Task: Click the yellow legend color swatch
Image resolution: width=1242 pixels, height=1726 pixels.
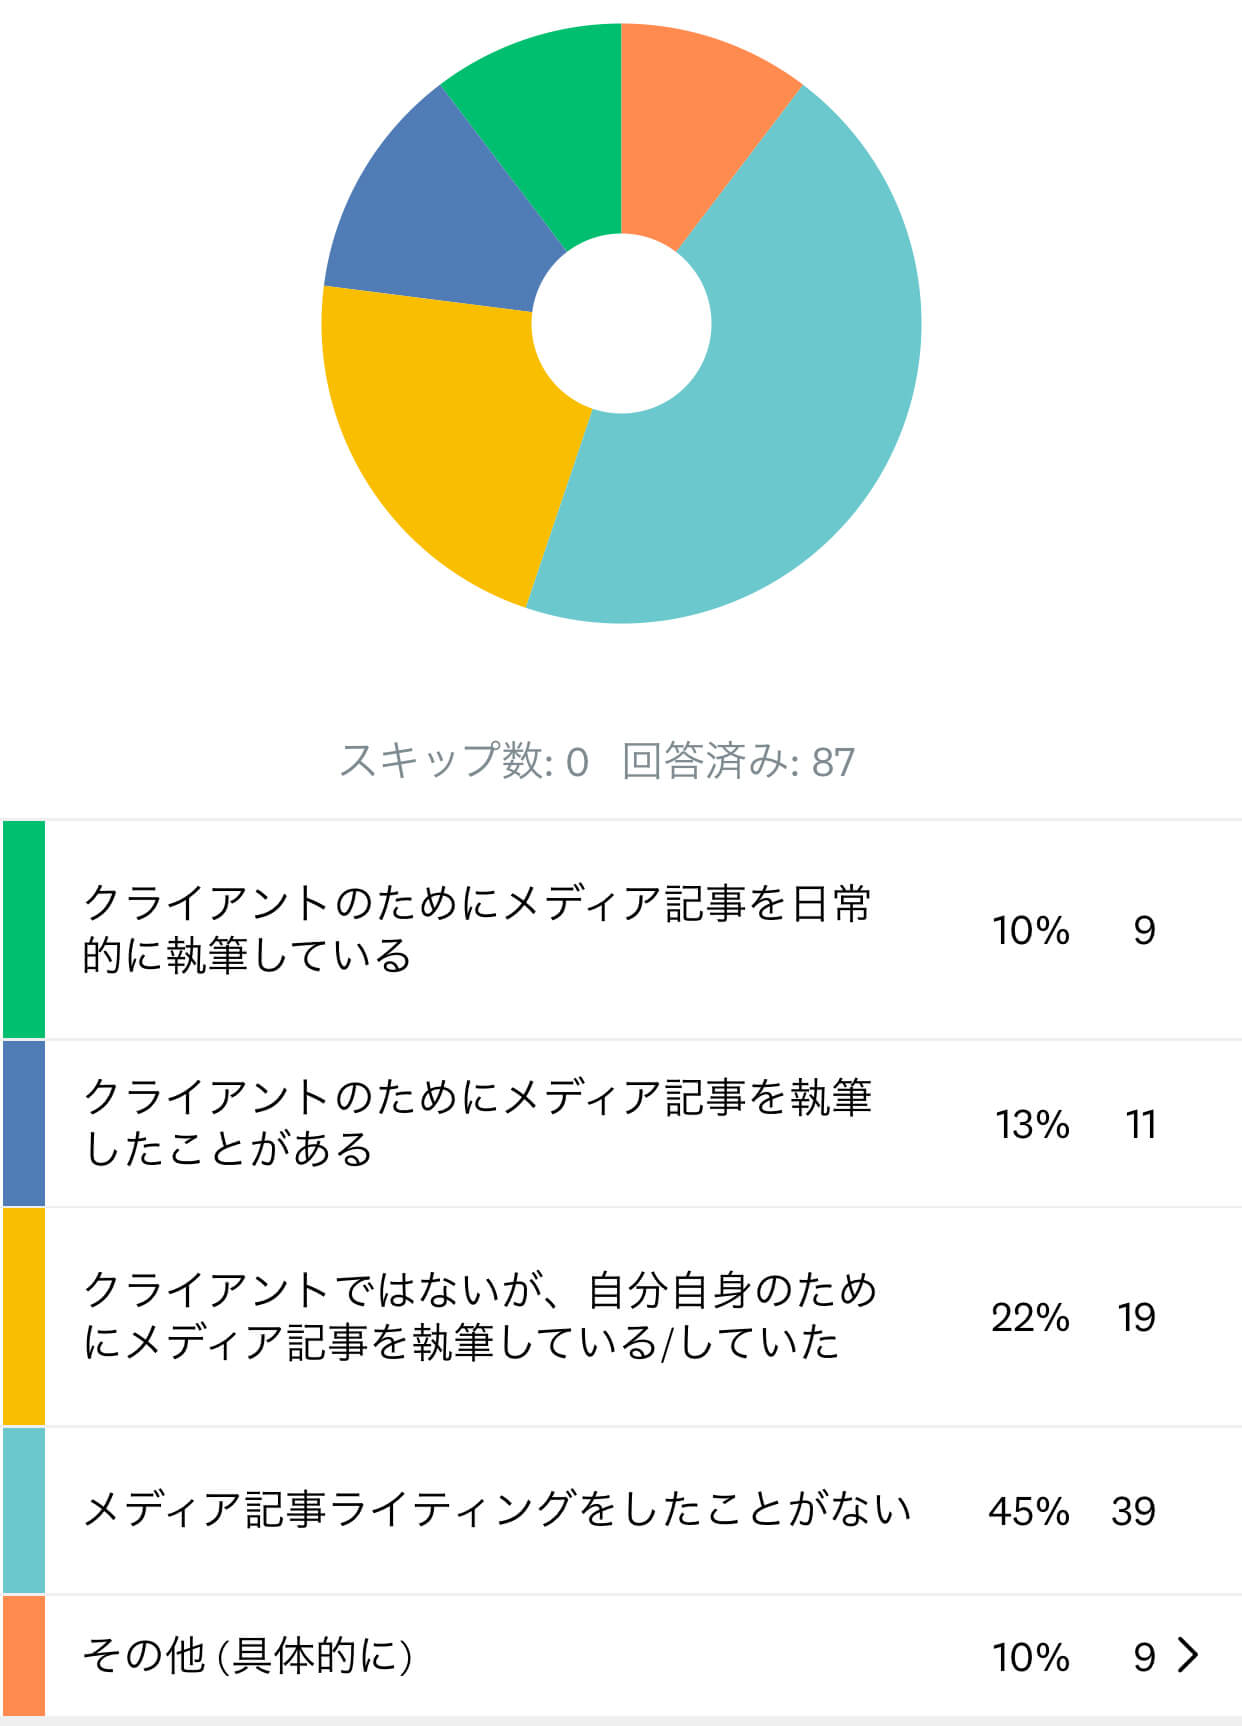Action: tap(24, 1316)
